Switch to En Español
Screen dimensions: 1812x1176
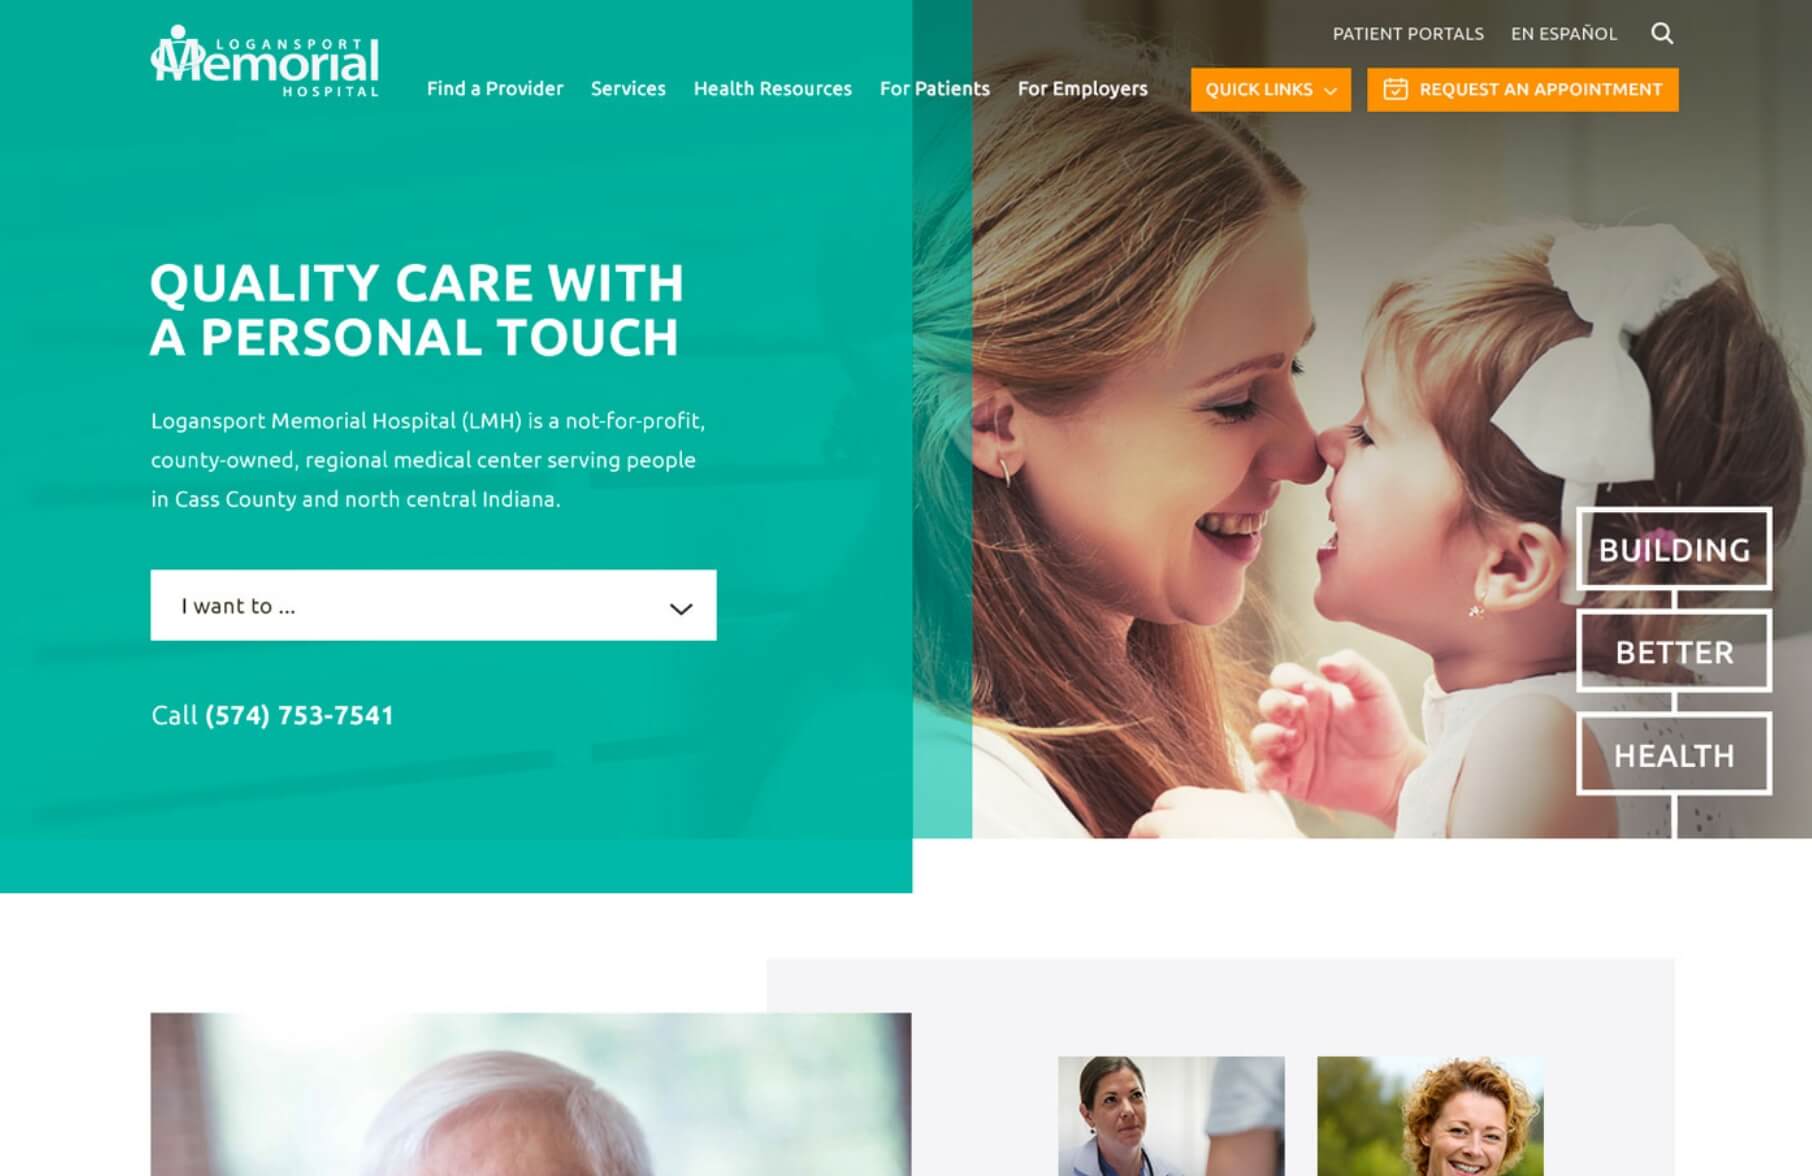(x=1564, y=33)
